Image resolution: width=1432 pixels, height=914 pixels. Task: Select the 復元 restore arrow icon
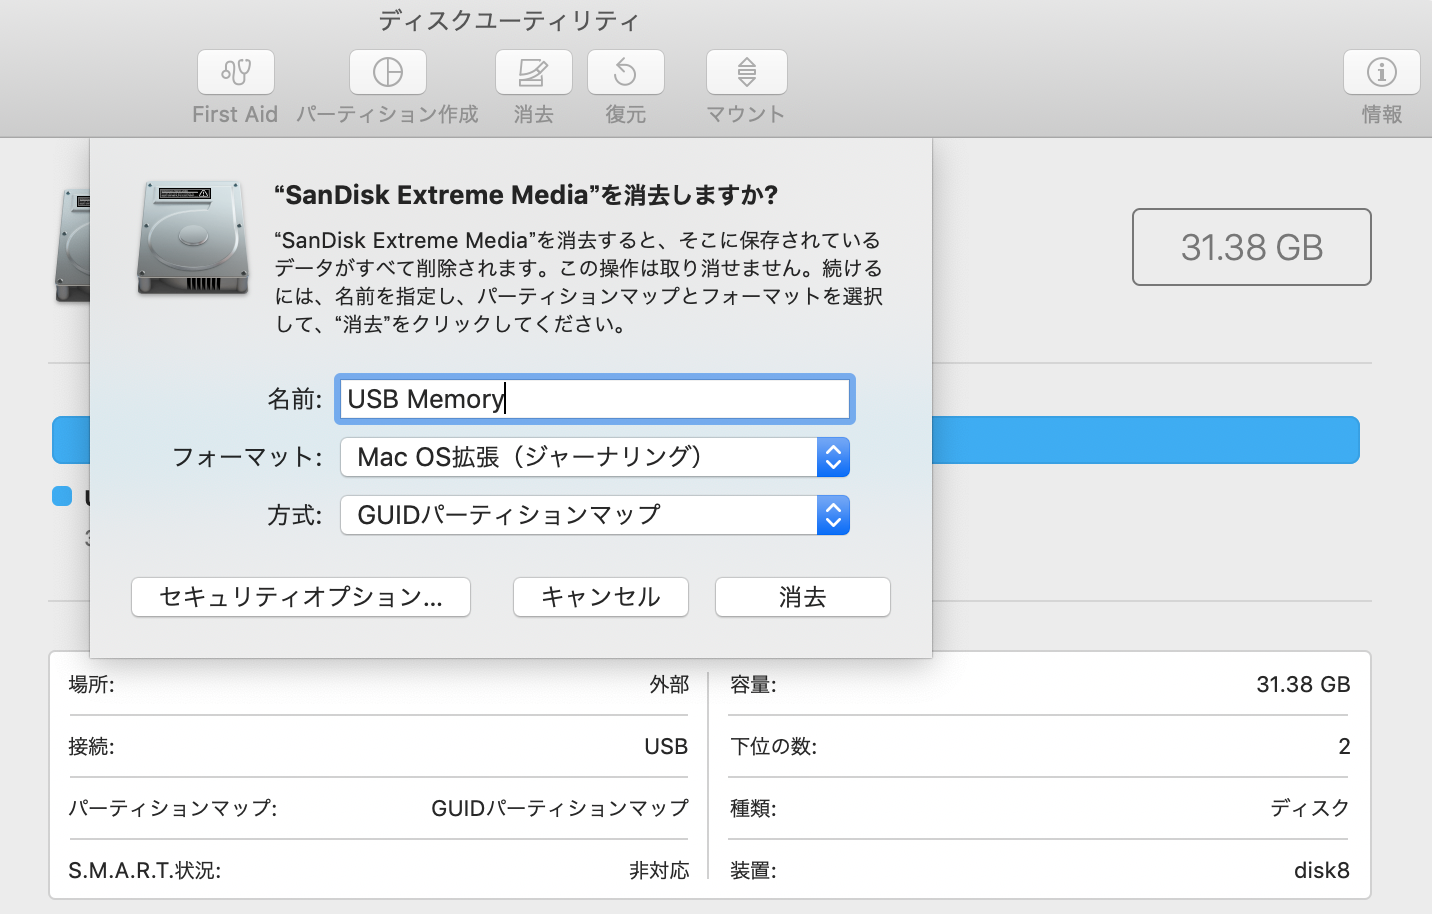(x=626, y=72)
